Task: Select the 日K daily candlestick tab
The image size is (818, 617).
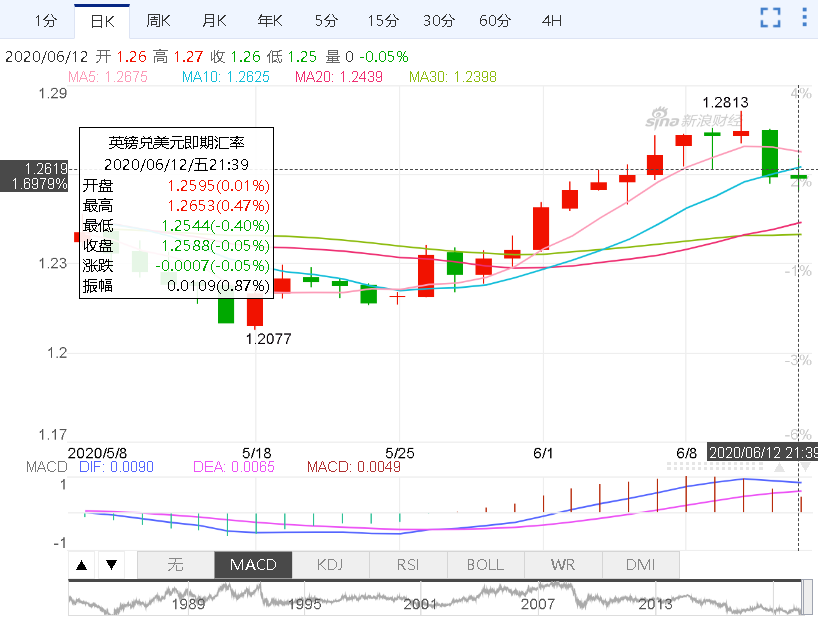Action: pyautogui.click(x=102, y=21)
